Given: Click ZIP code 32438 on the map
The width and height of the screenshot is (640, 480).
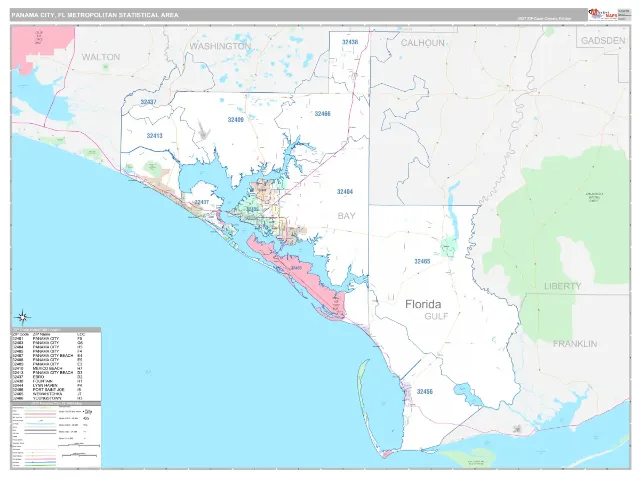Looking at the screenshot, I should coord(350,42).
